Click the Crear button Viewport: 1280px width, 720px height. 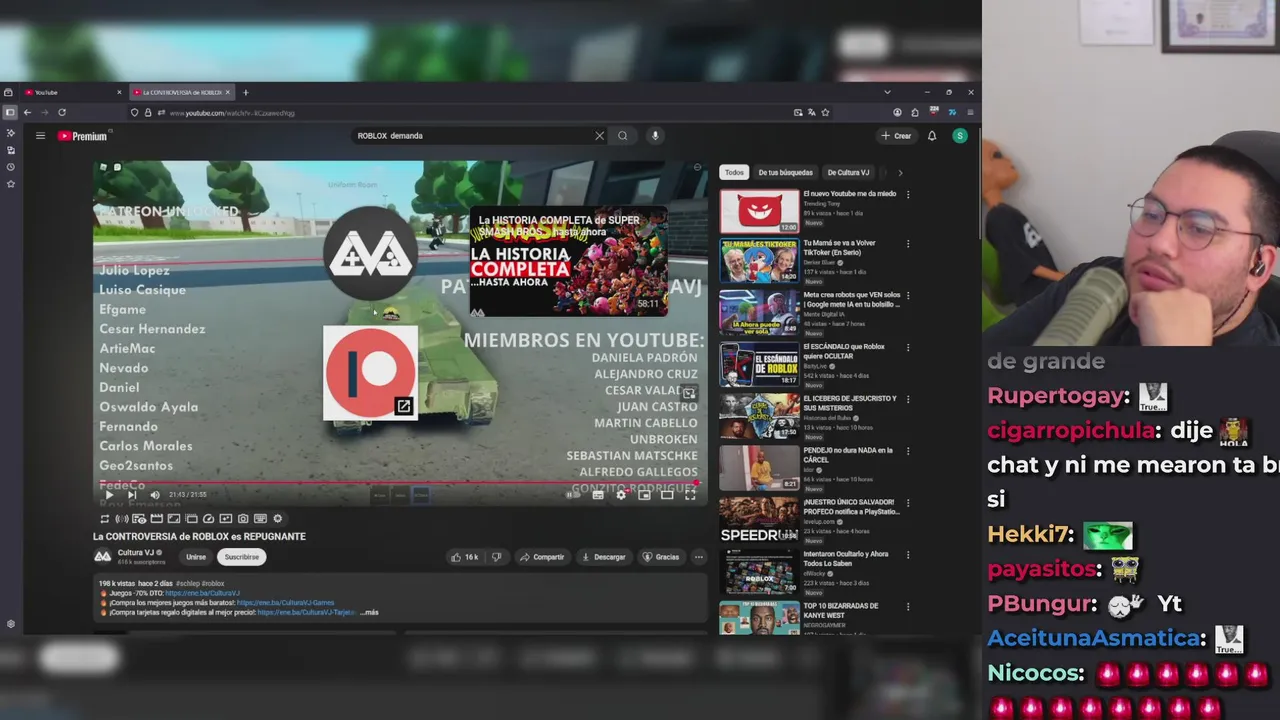pyautogui.click(x=896, y=136)
